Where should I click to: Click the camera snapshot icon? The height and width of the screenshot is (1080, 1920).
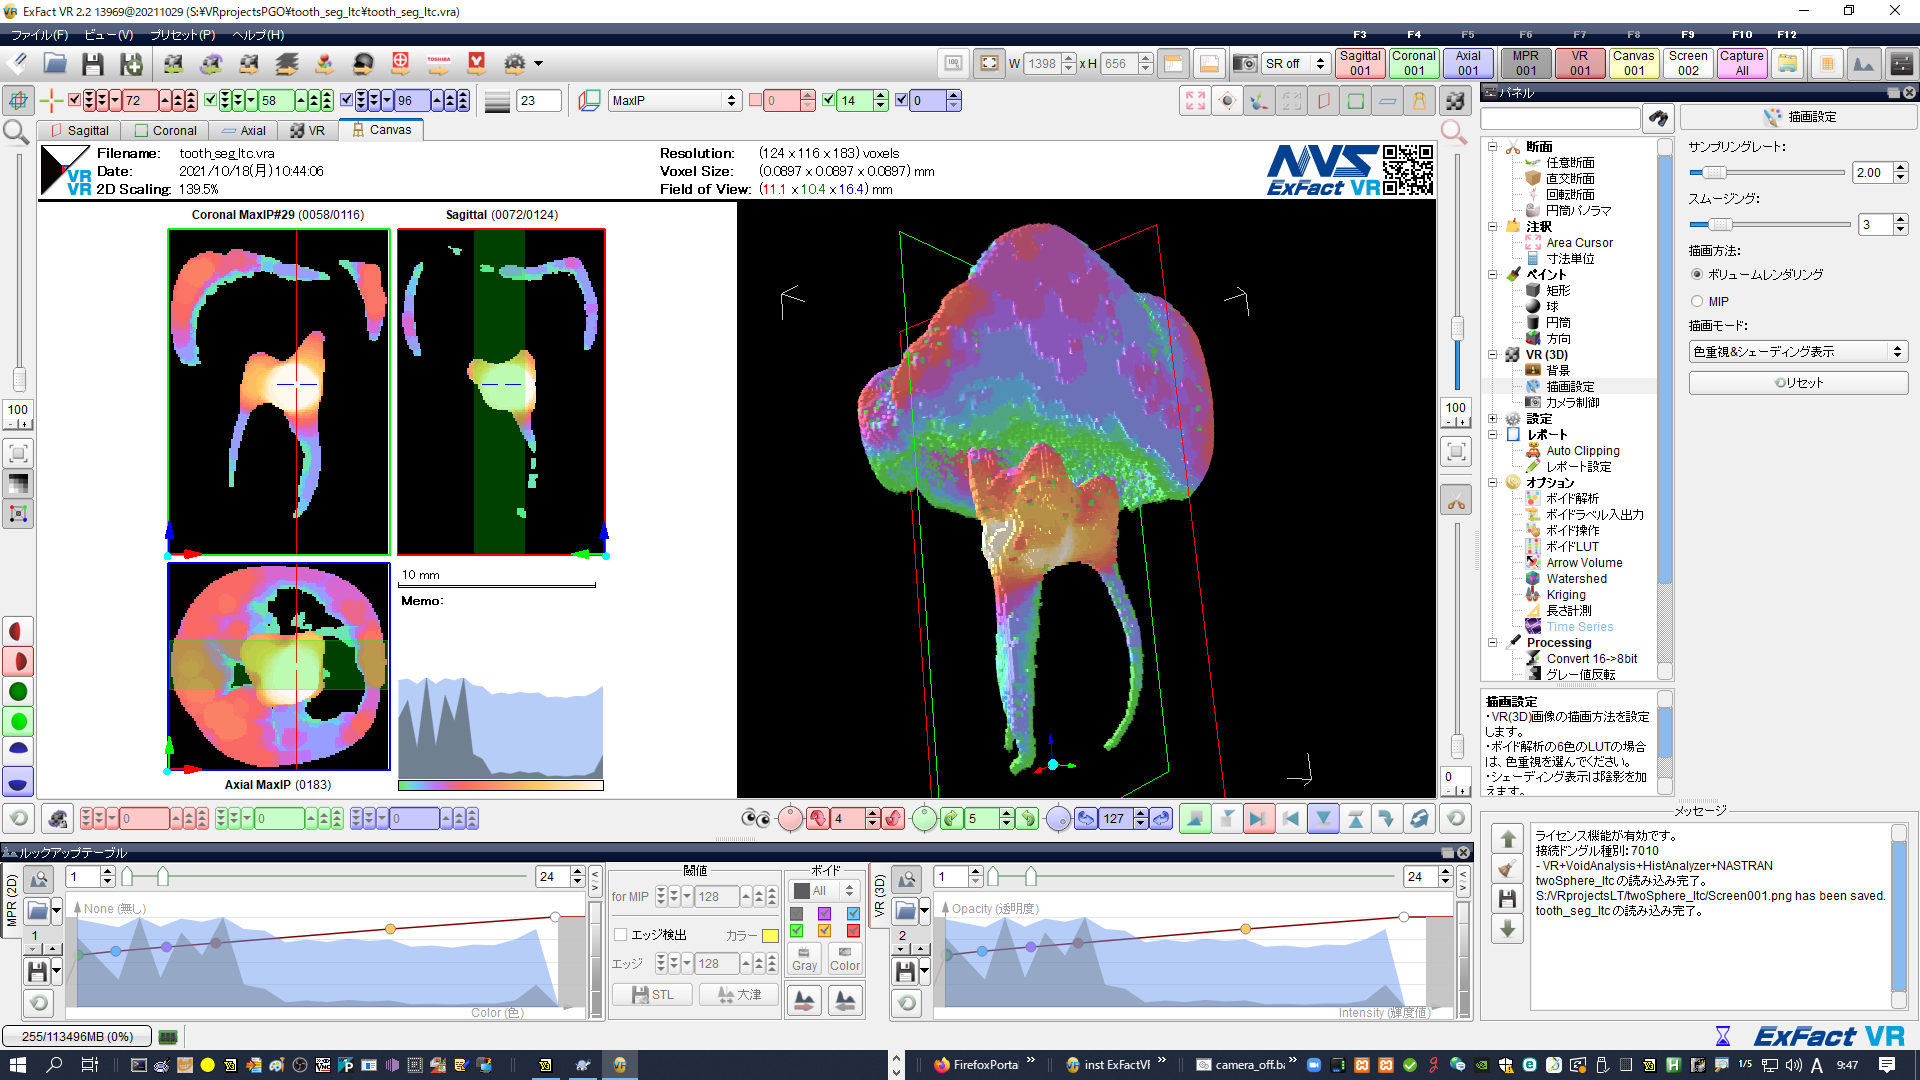[1244, 64]
